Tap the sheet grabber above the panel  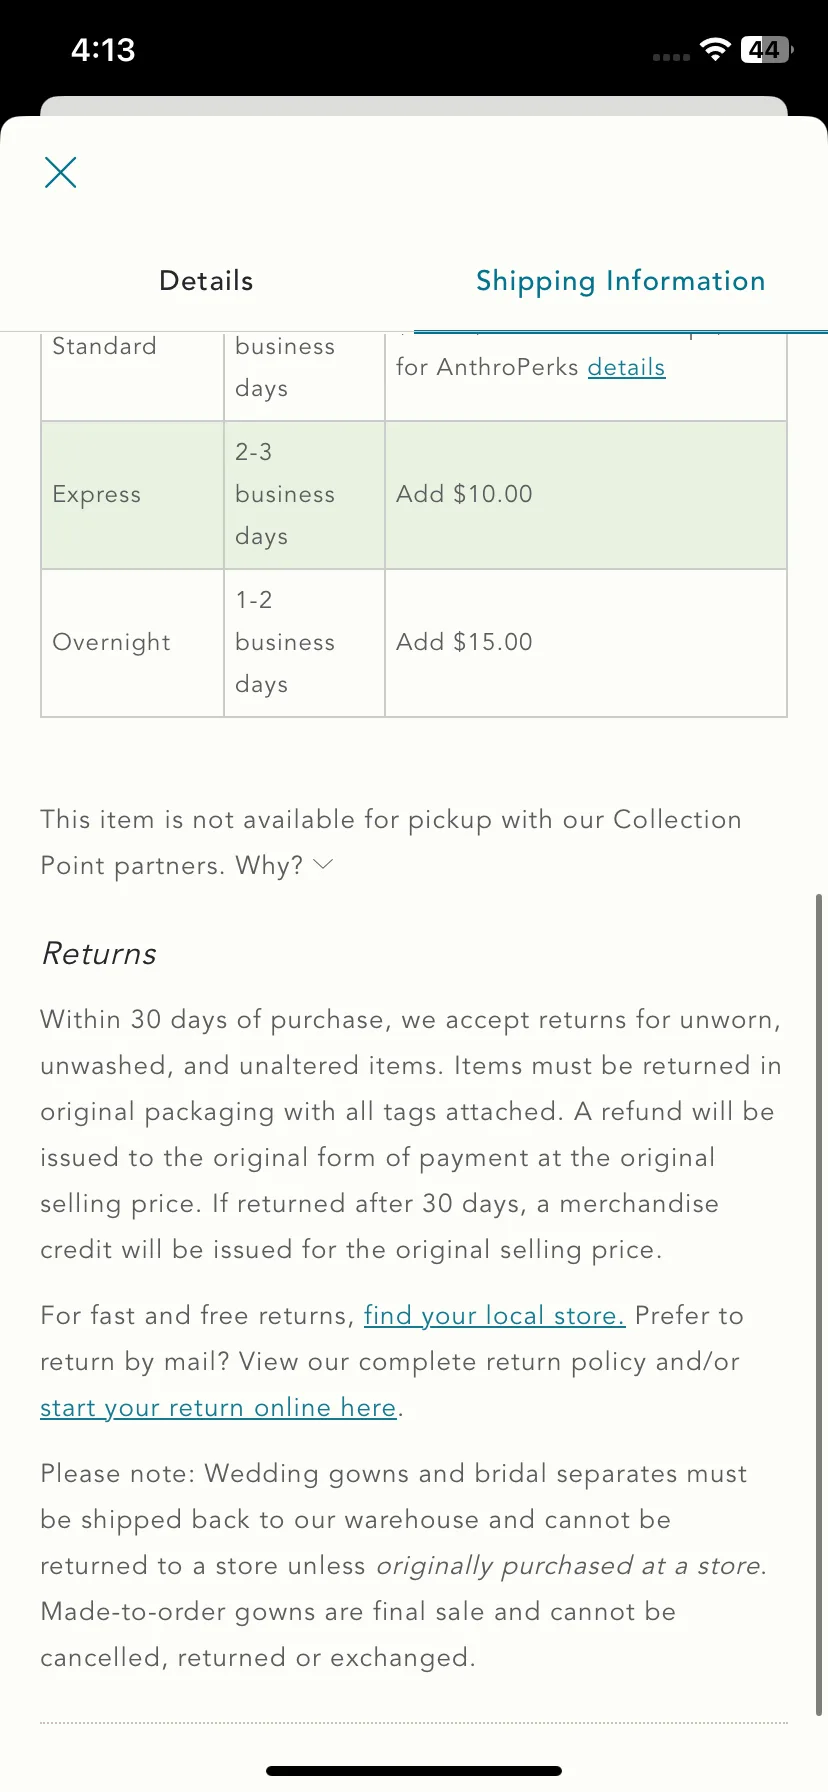(x=414, y=106)
